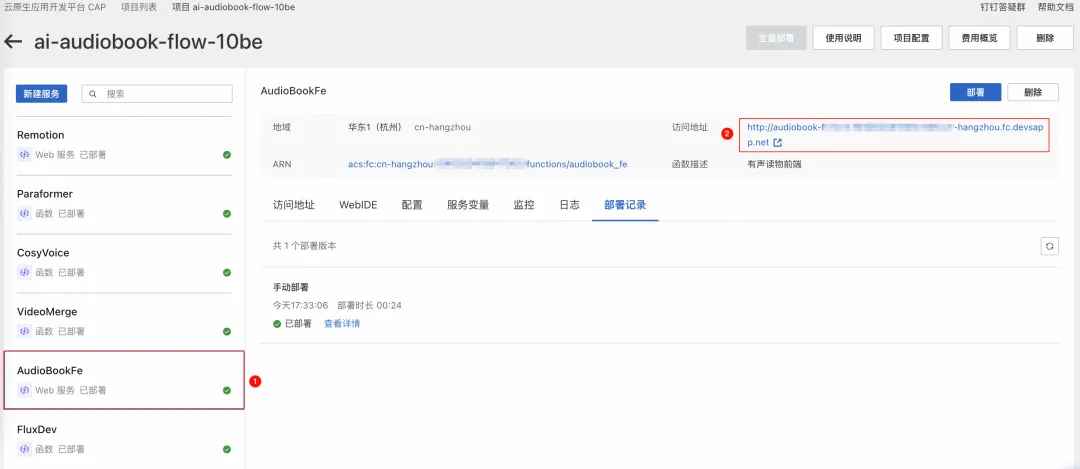The height and width of the screenshot is (469, 1080).
Task: Open 项目配置 in the top bar
Action: pos(911,39)
